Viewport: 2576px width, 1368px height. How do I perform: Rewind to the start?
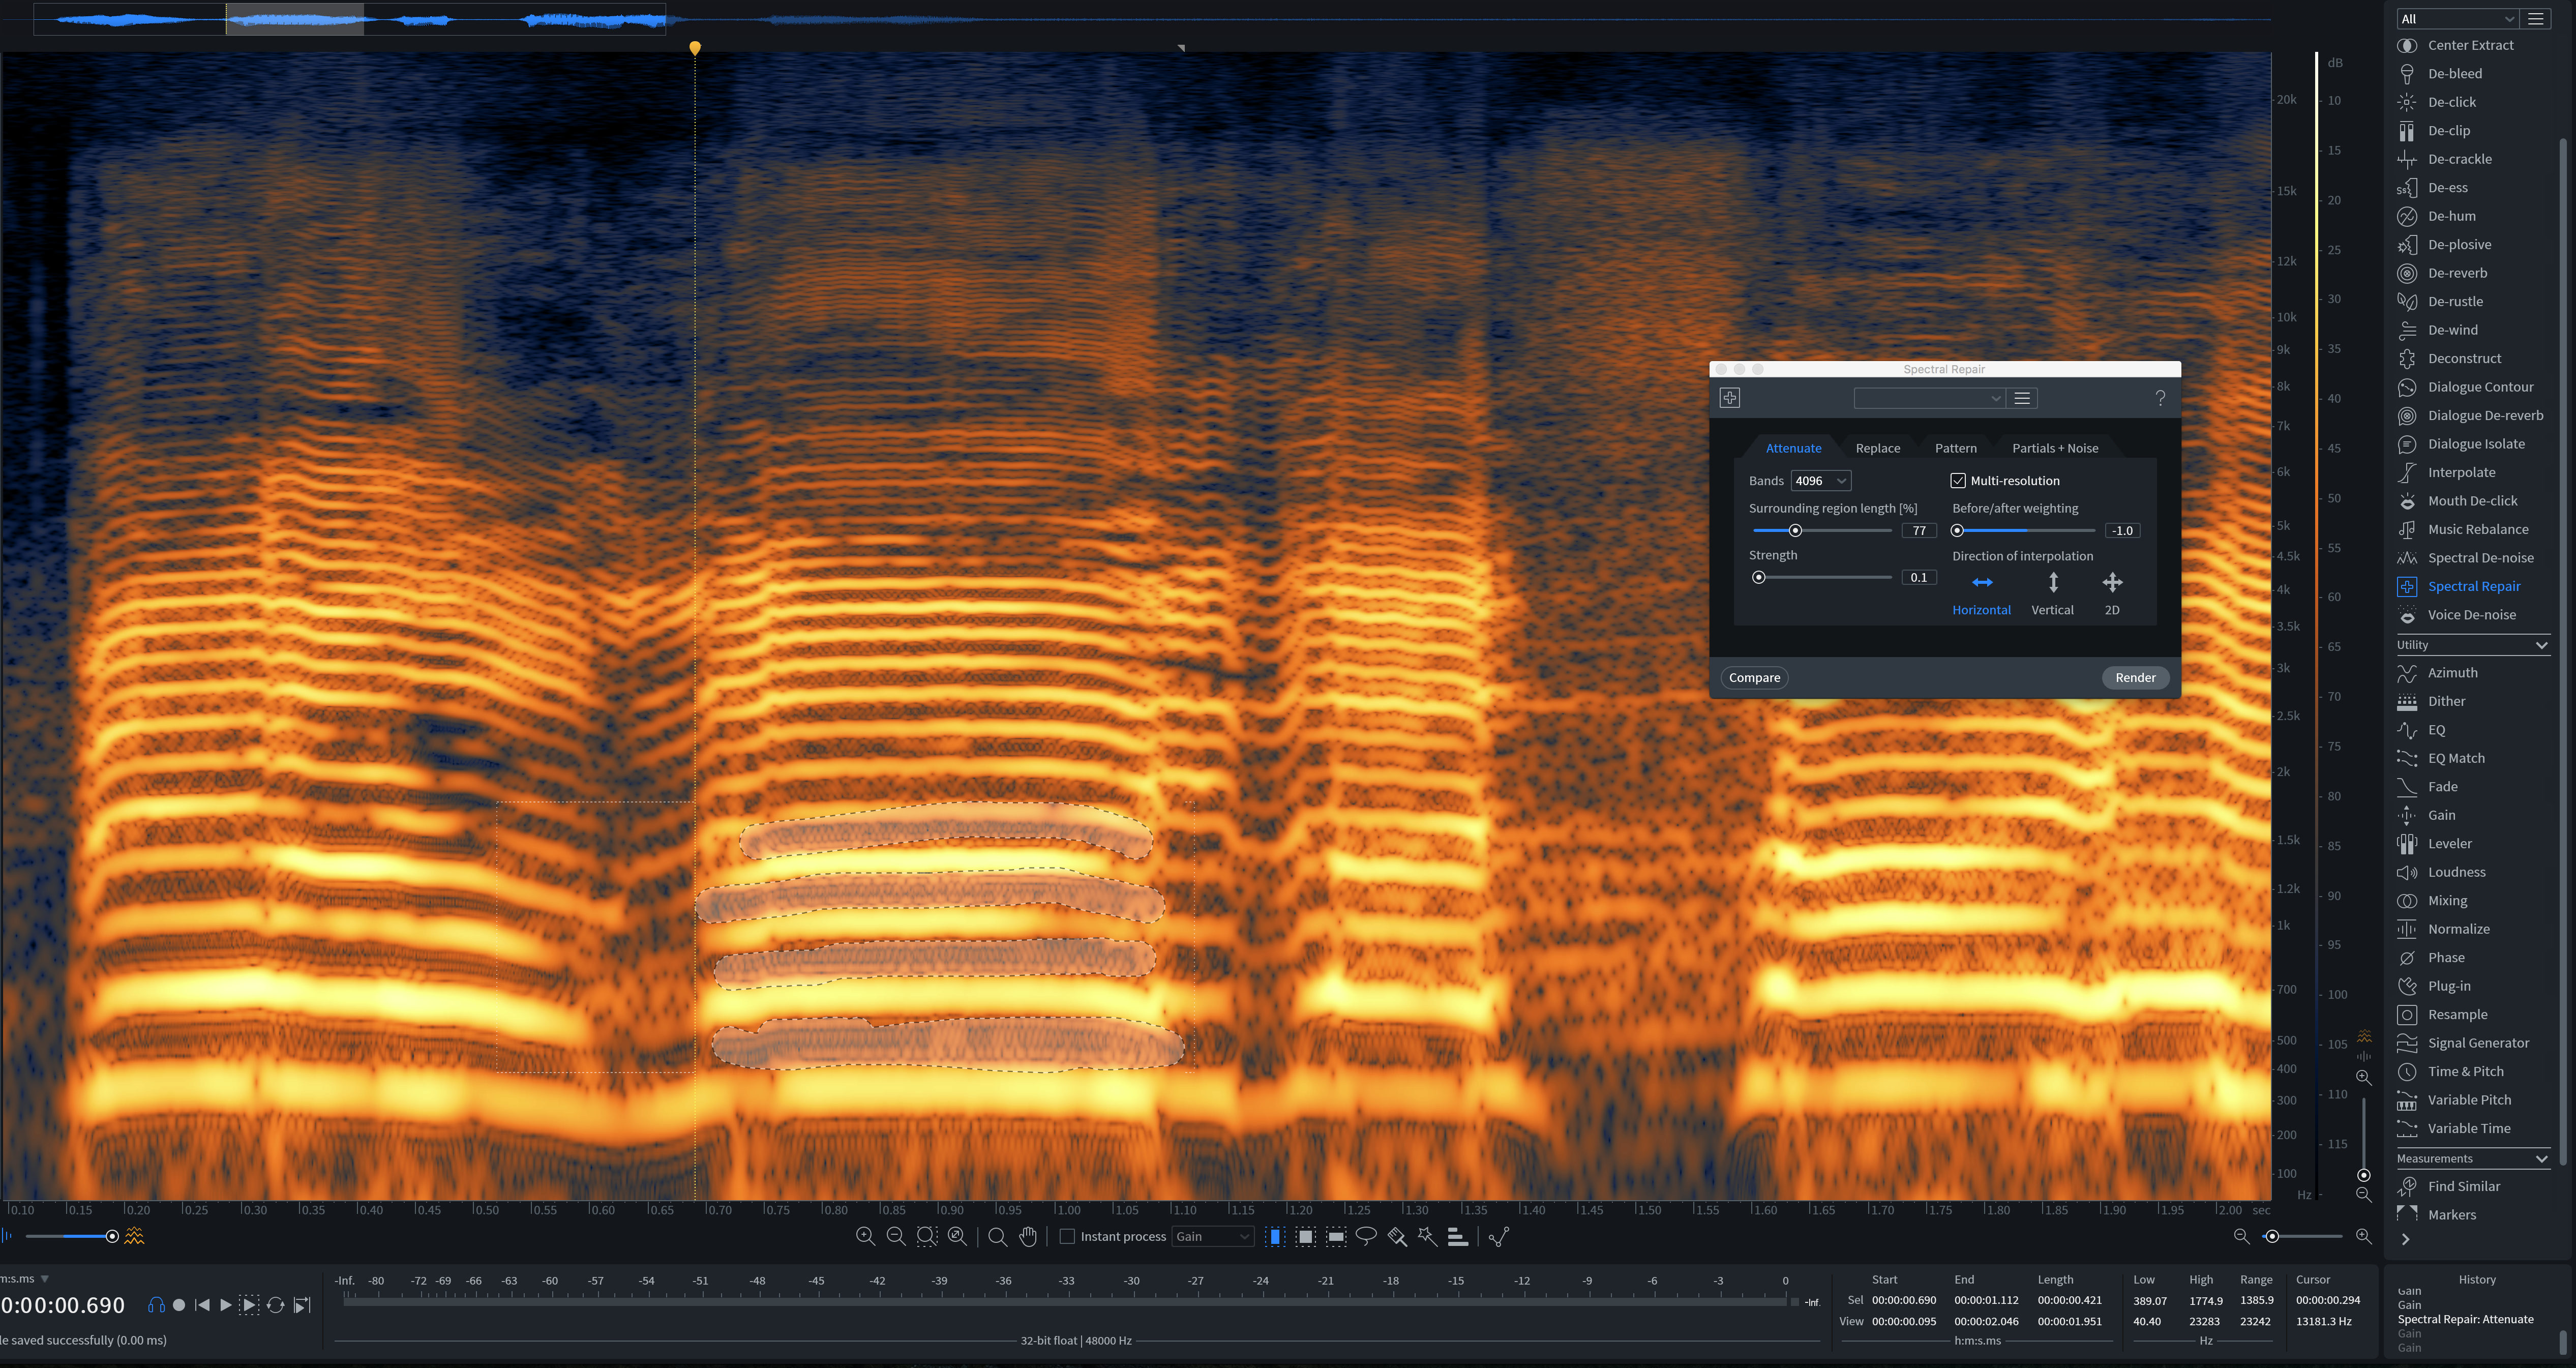pyautogui.click(x=202, y=1305)
